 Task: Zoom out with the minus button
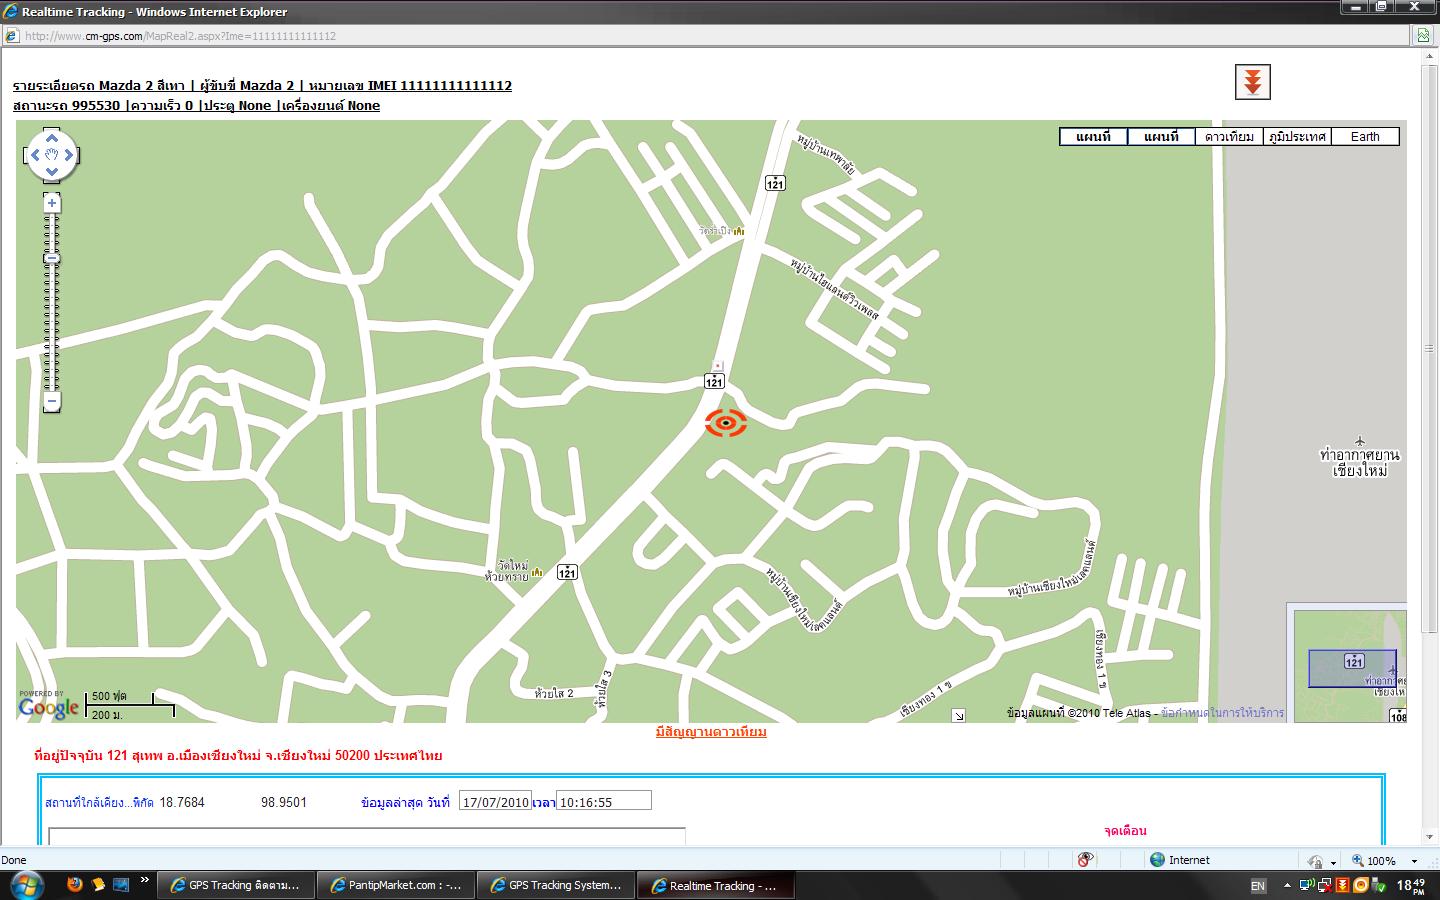tap(52, 402)
